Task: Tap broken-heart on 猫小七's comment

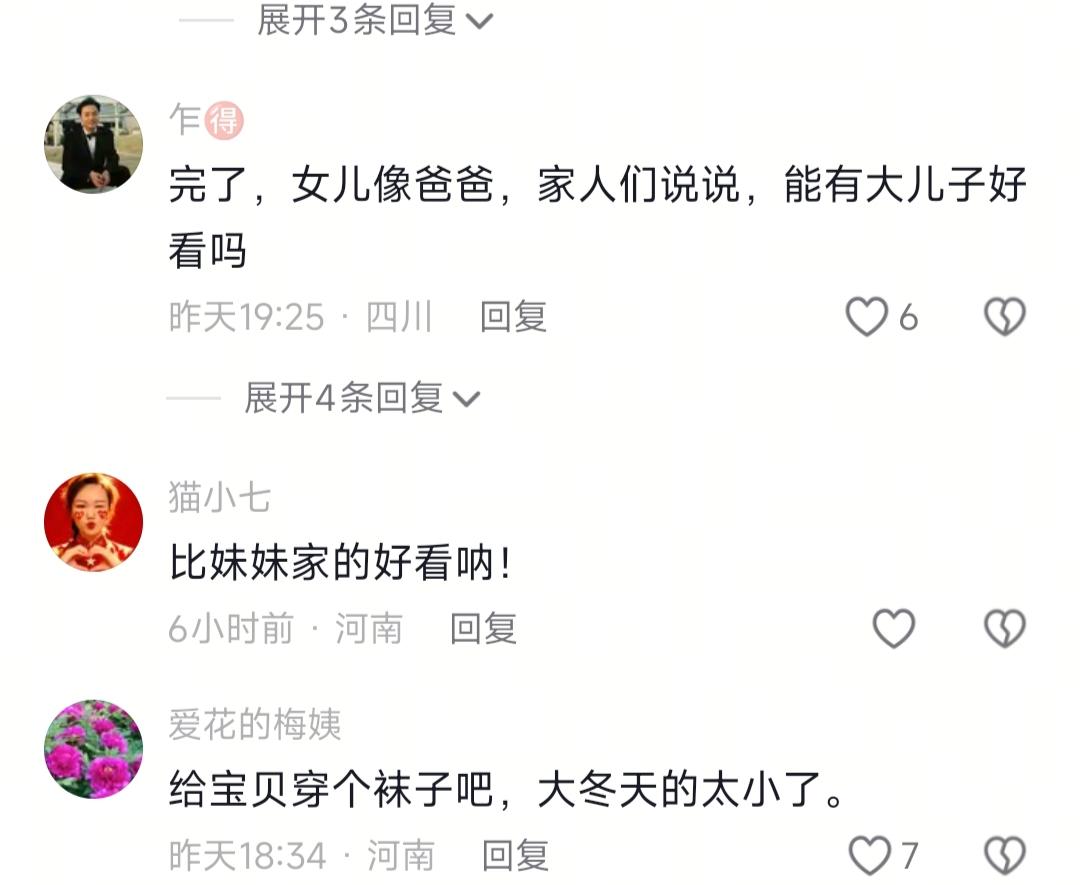Action: [1005, 628]
